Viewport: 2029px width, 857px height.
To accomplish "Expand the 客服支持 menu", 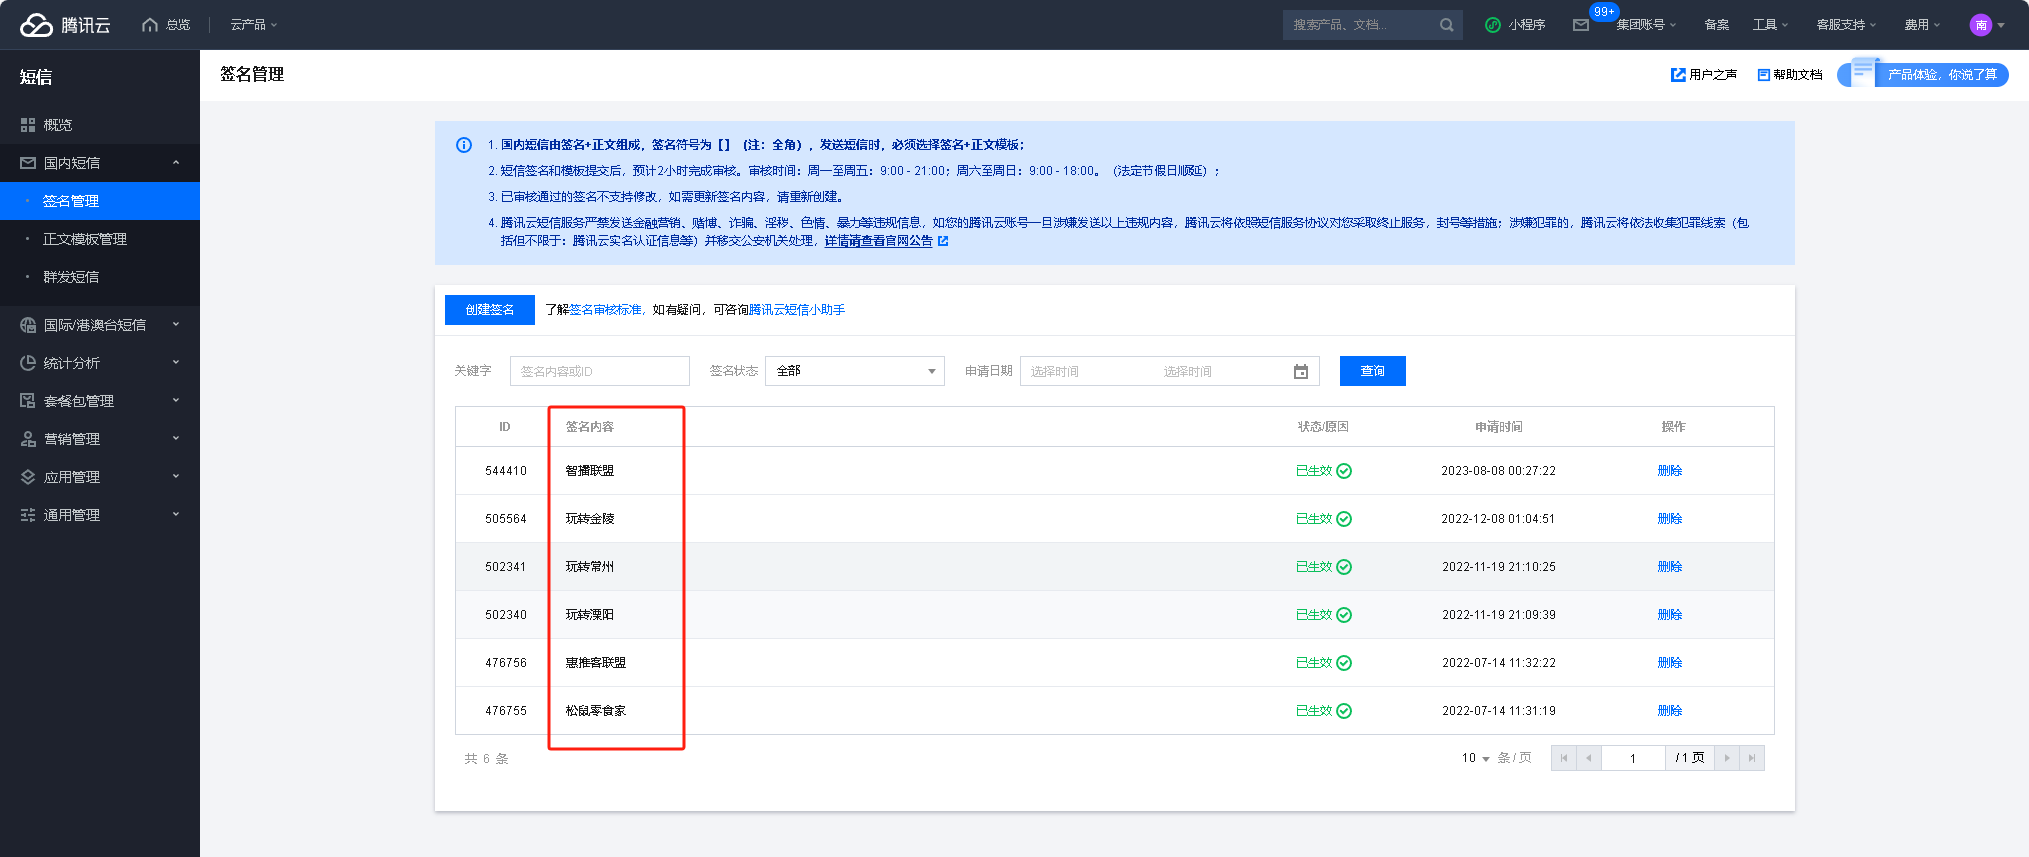I will (1846, 25).
